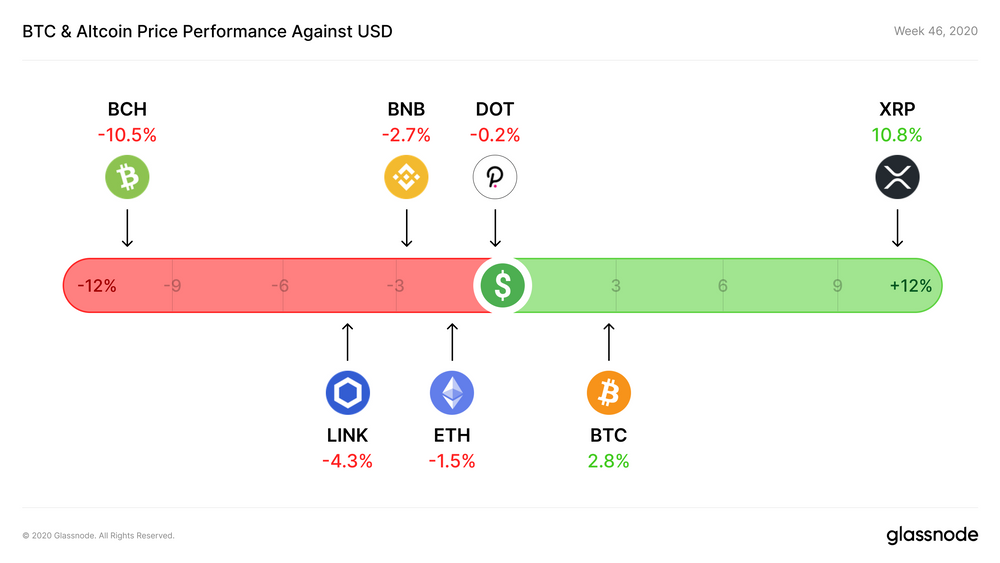This screenshot has height=563, width=1000.
Task: Click the BTC 2.8% percentage text
Action: pyautogui.click(x=608, y=461)
